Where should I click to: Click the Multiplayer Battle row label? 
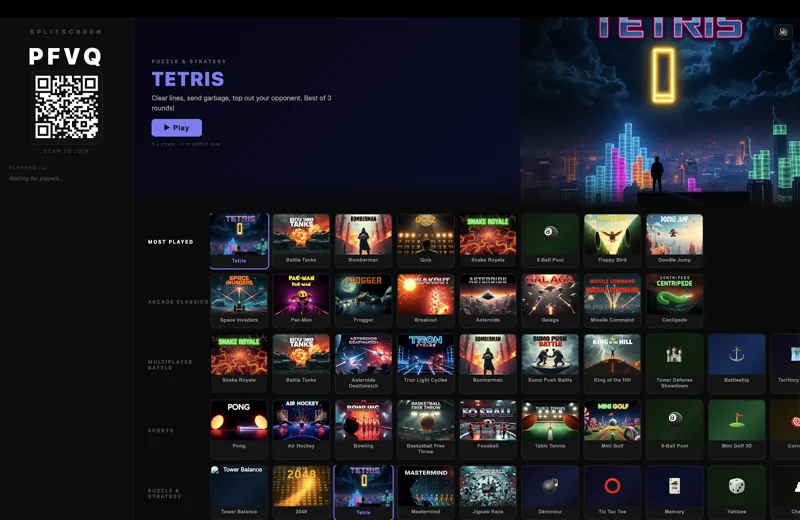[170, 364]
